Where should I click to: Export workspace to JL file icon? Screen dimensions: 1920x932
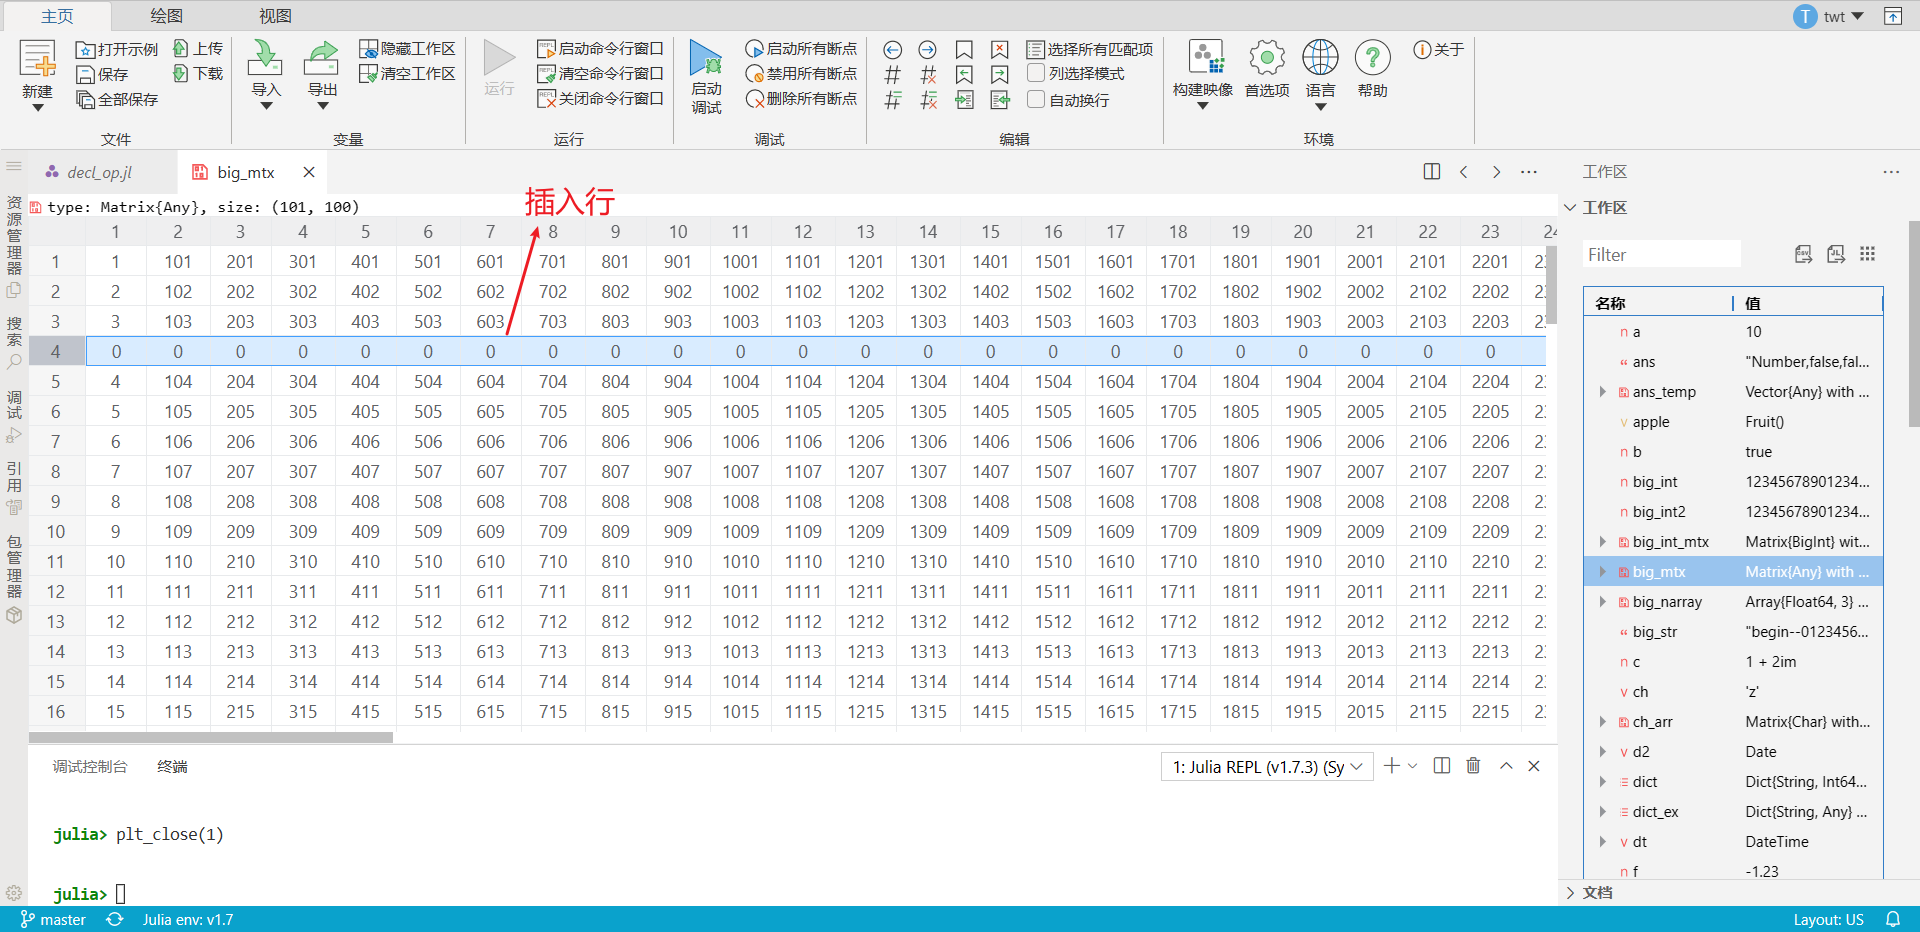1836,254
